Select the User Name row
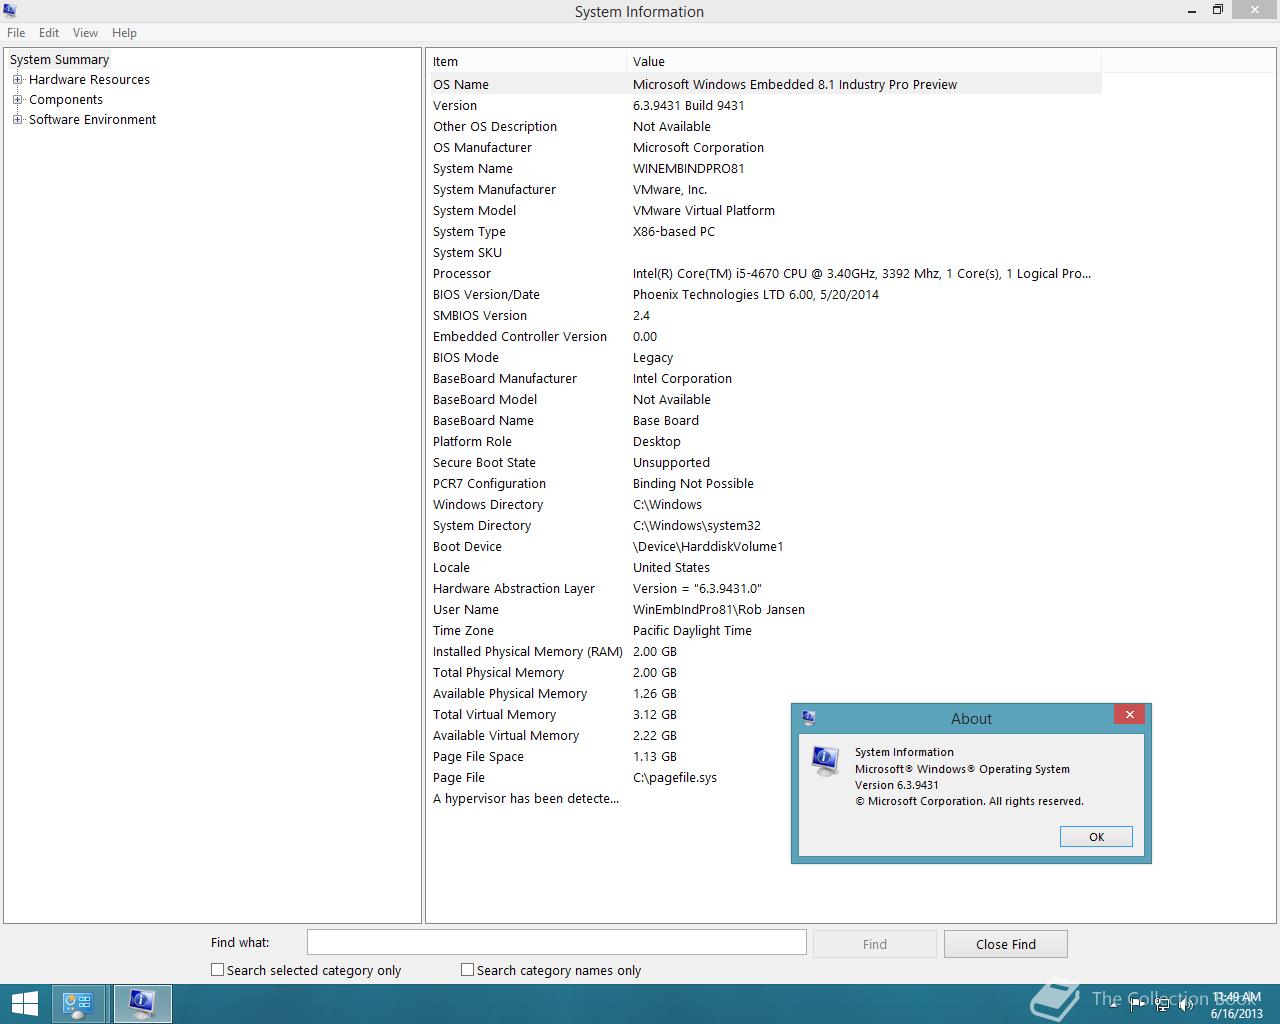This screenshot has width=1280, height=1024. [766, 609]
